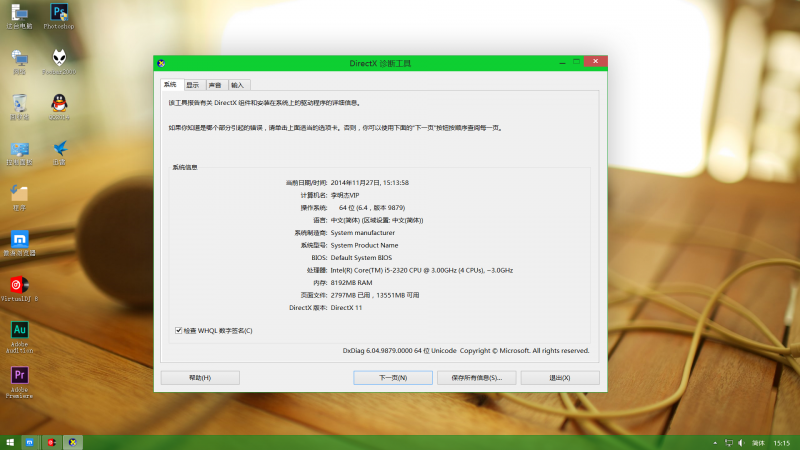
Task: Open the Adobe Audition desktop icon
Action: click(x=19, y=331)
